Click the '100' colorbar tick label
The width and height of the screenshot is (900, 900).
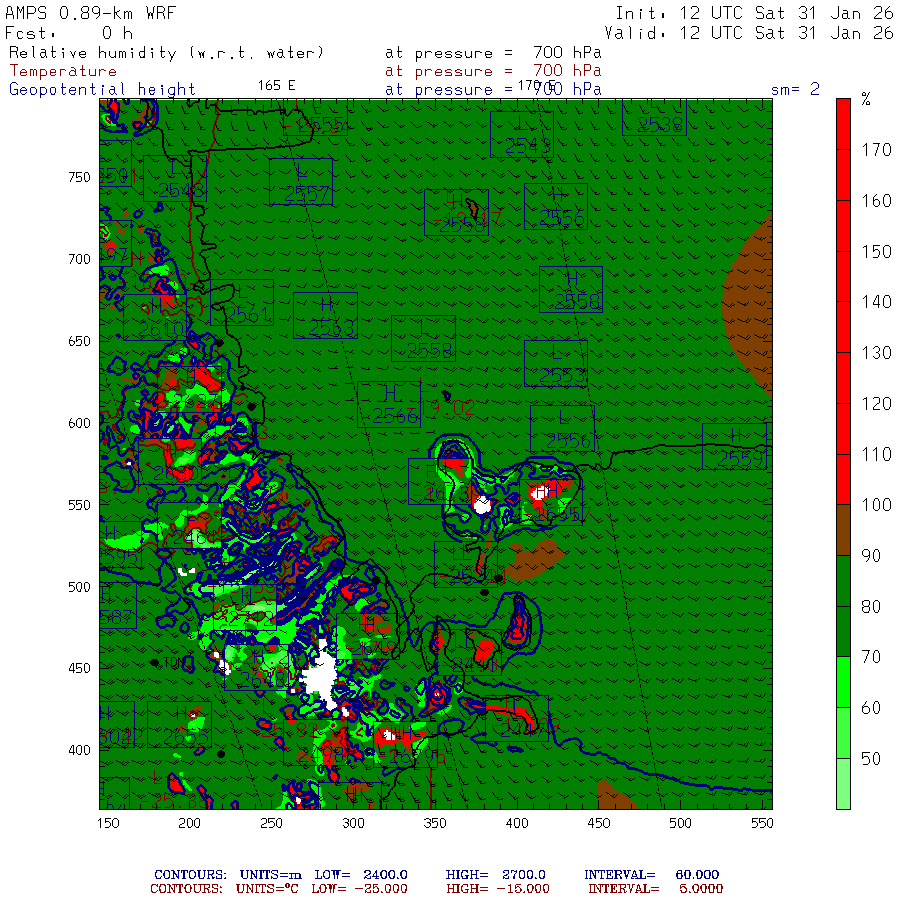(x=876, y=505)
